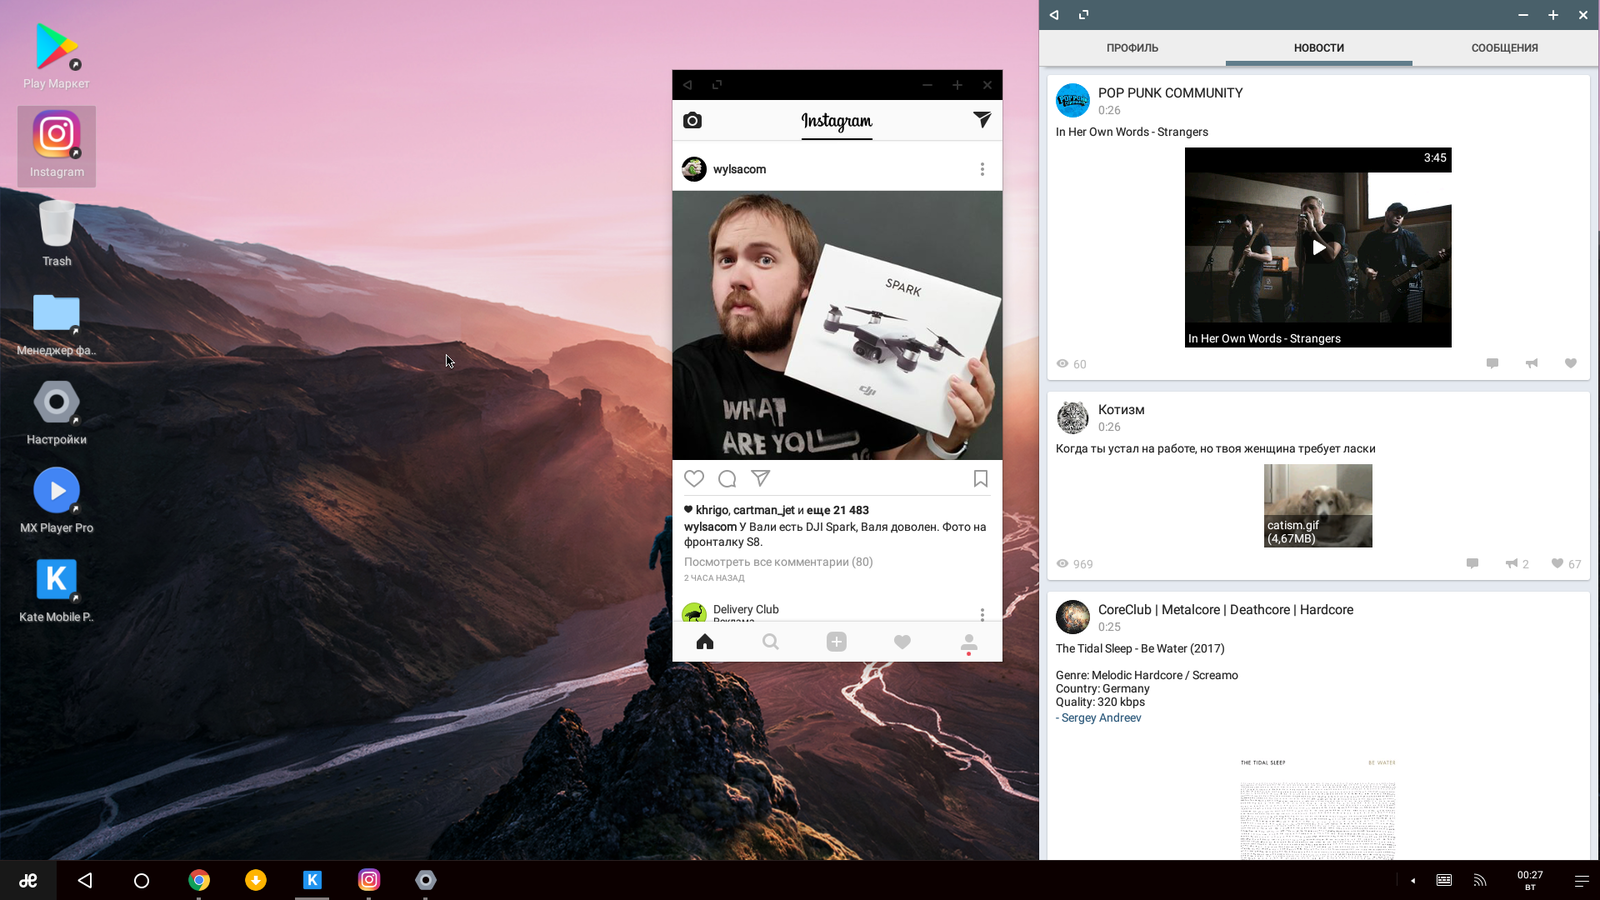Switch to Instagram in taskbar
Viewport: 1600px width, 900px height.
point(369,880)
